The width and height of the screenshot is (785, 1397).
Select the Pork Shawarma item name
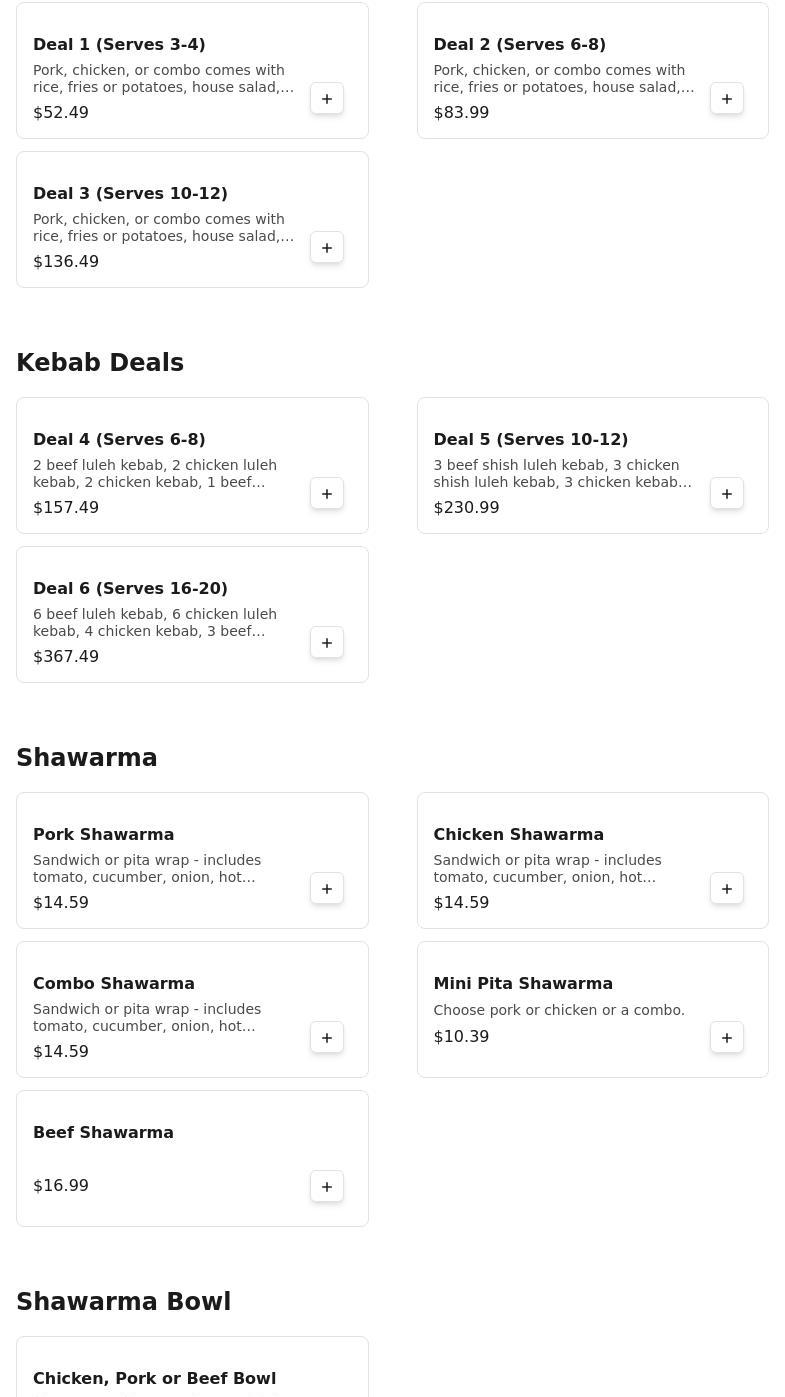(103, 835)
